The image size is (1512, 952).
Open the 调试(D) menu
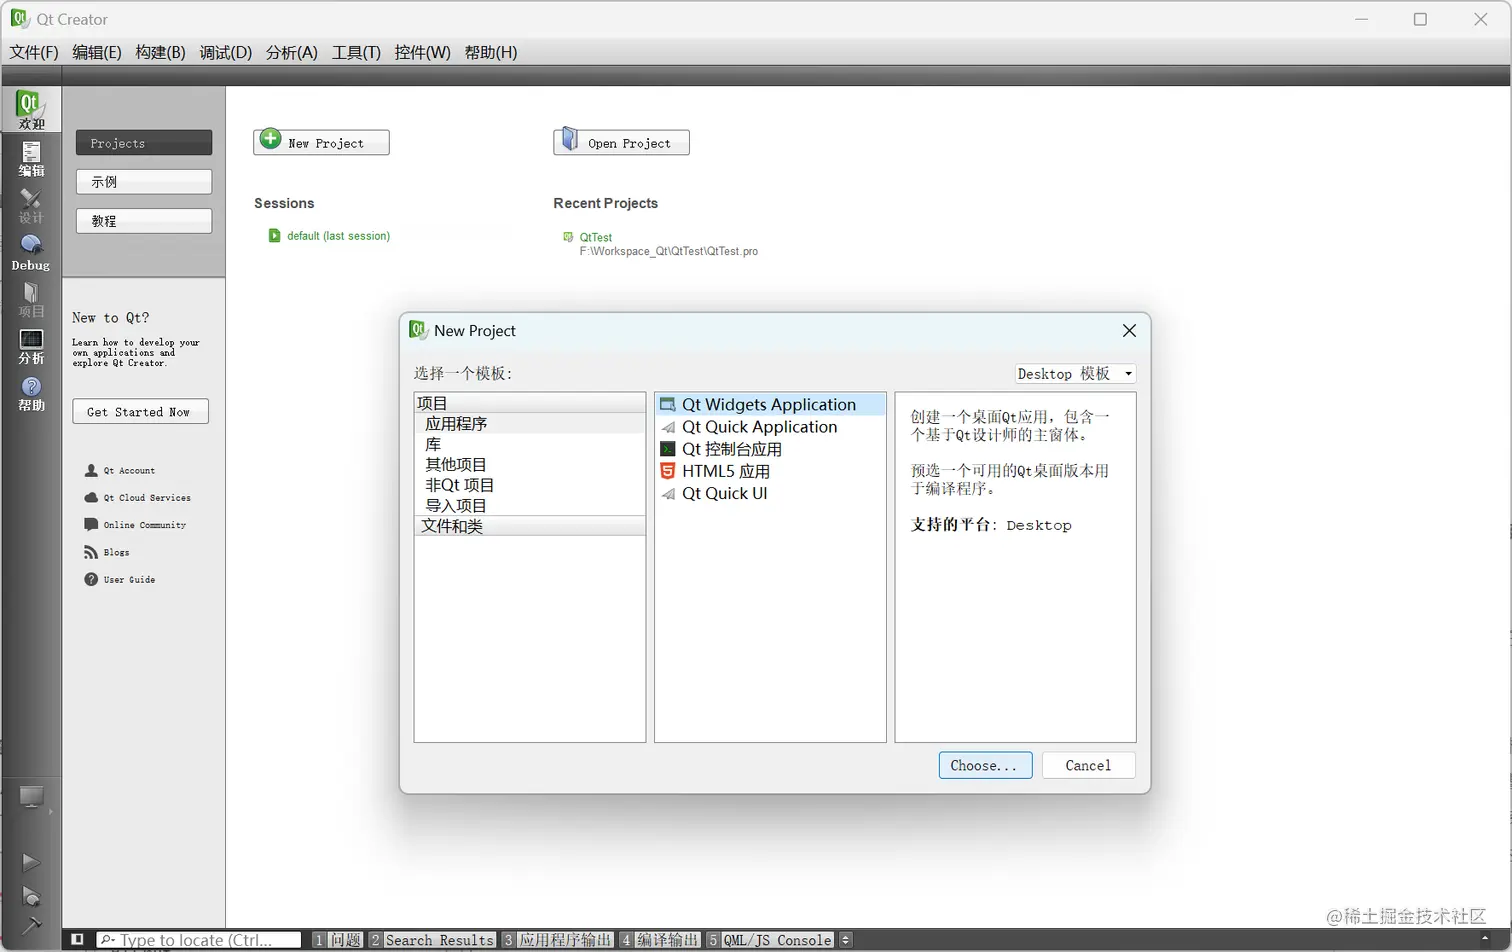pos(225,52)
